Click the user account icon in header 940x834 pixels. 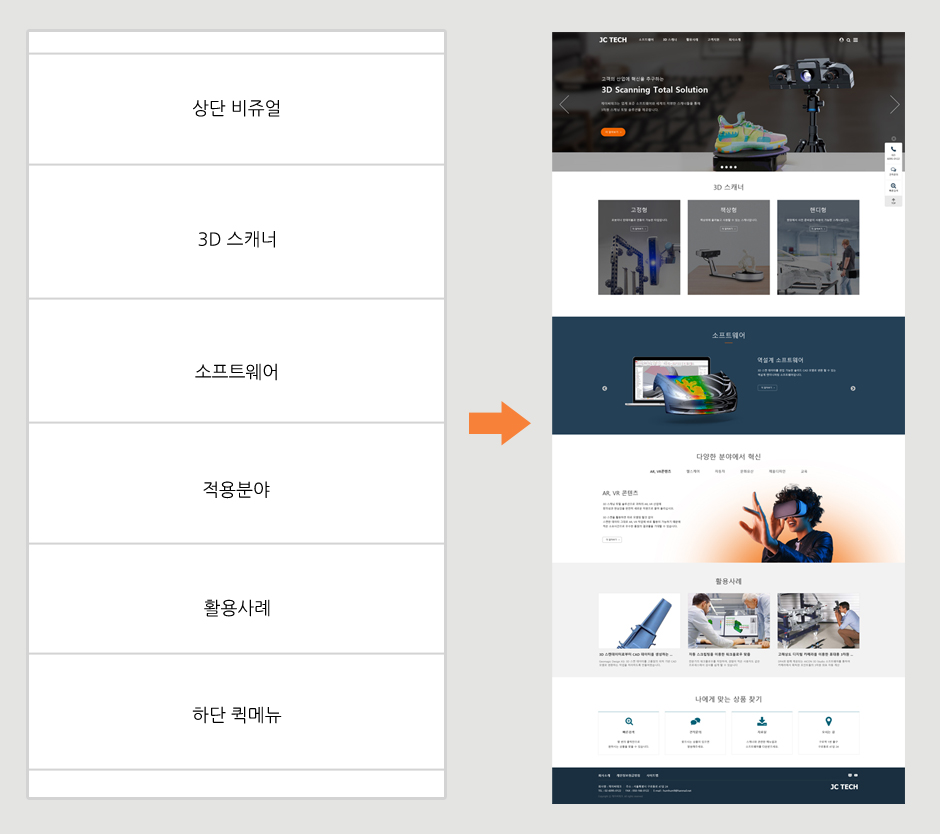click(x=841, y=40)
